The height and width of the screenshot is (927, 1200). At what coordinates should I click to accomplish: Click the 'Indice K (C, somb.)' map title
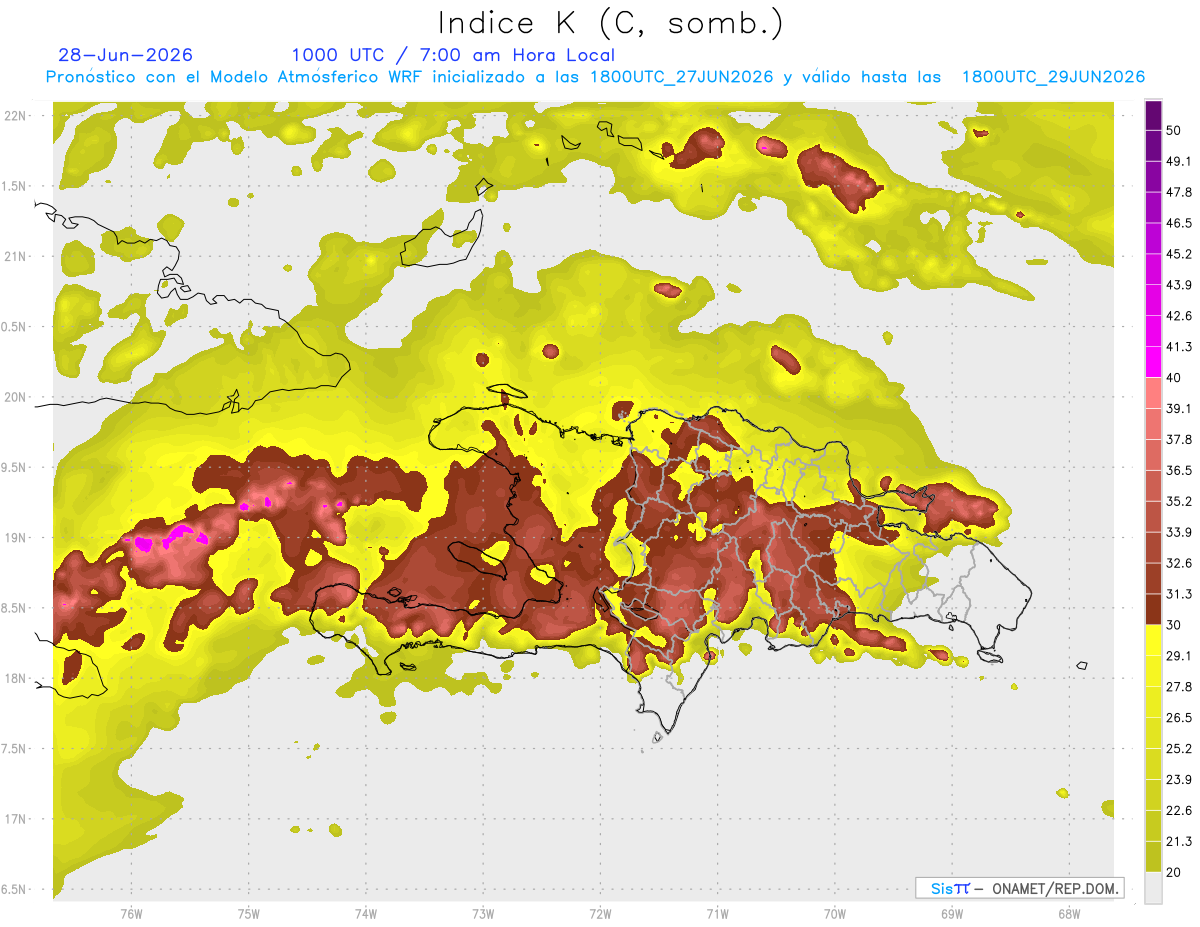pos(610,23)
